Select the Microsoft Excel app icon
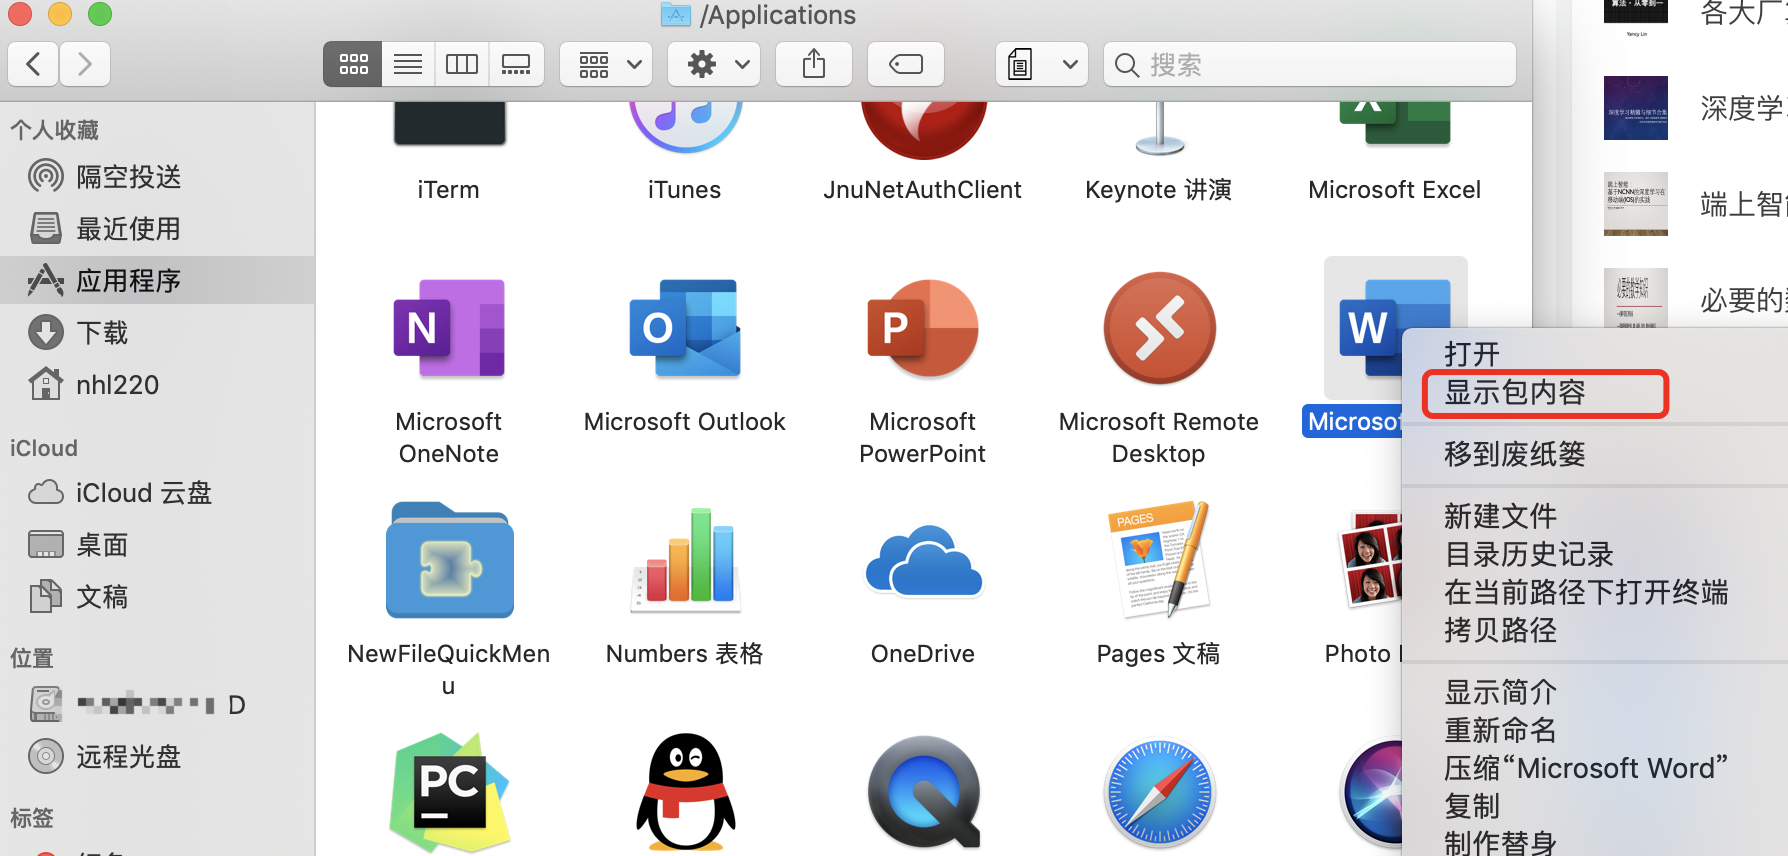This screenshot has width=1788, height=856. (1395, 124)
